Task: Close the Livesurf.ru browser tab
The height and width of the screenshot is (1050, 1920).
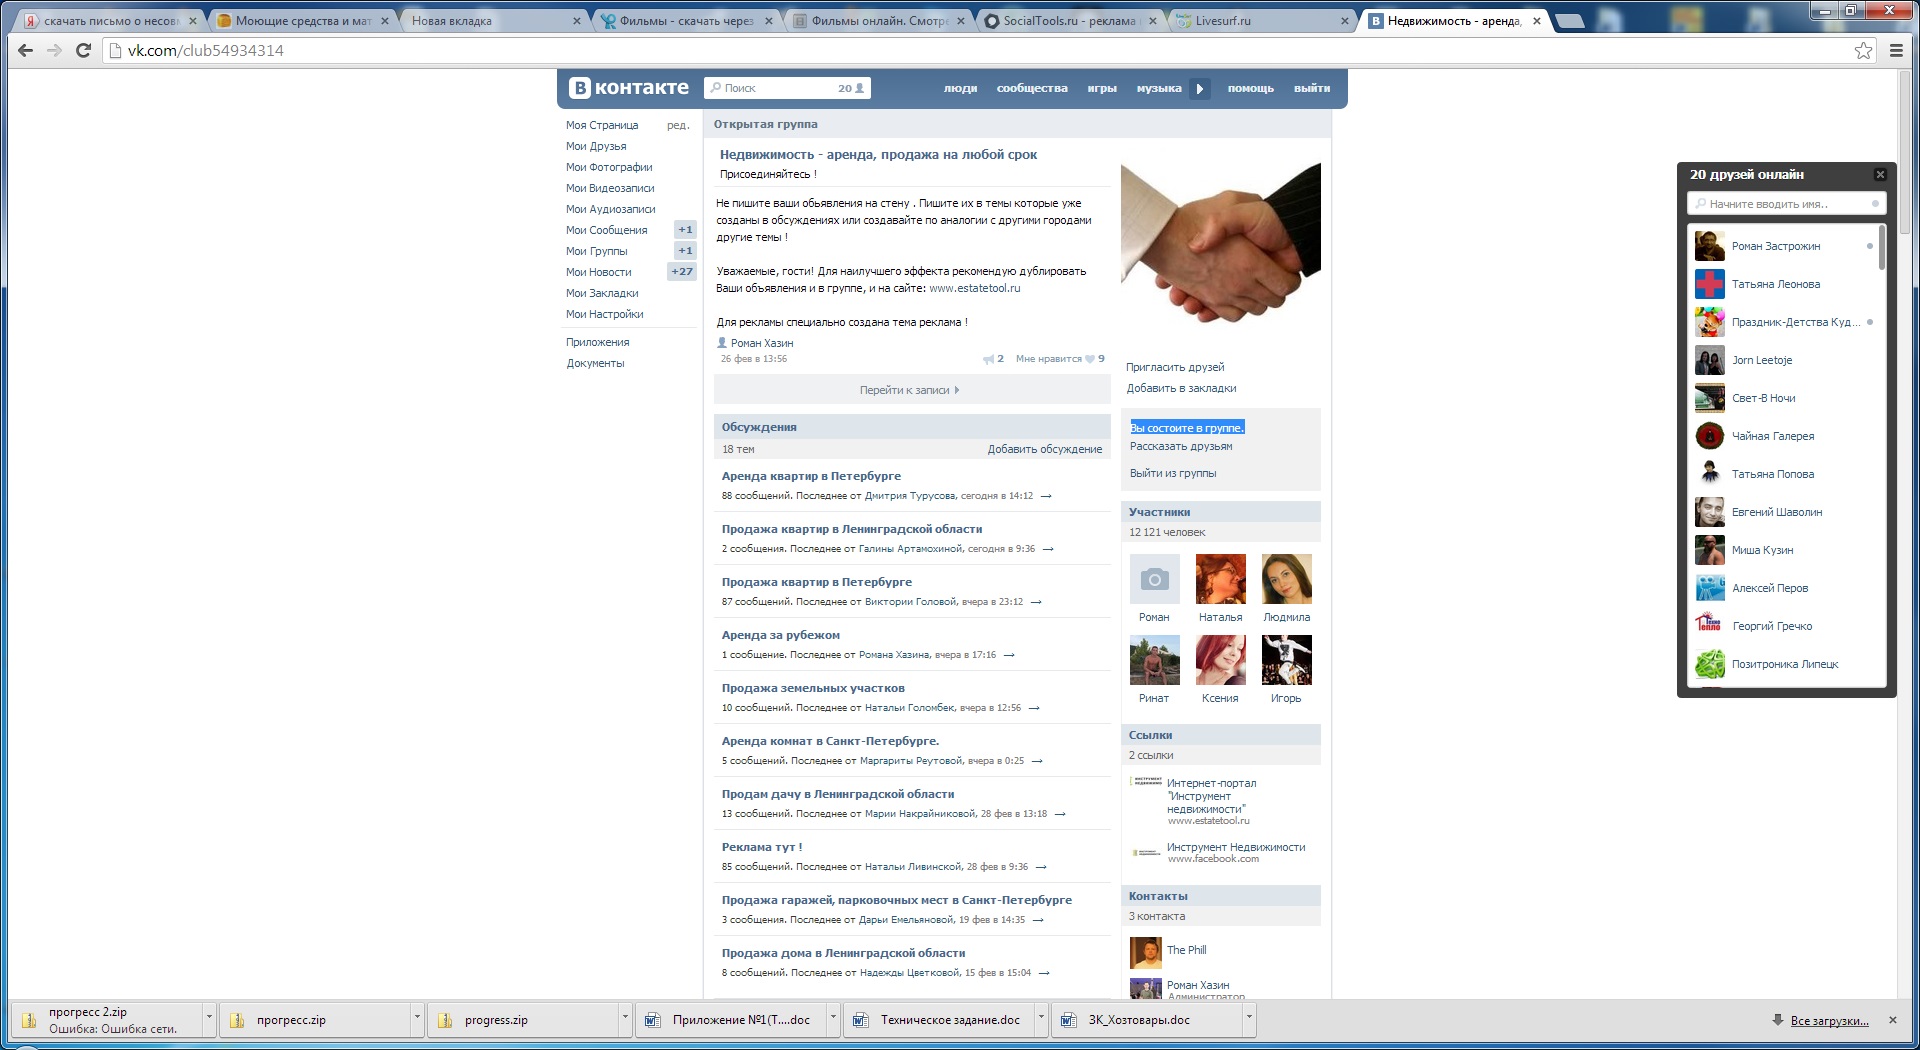Action: click(1344, 21)
